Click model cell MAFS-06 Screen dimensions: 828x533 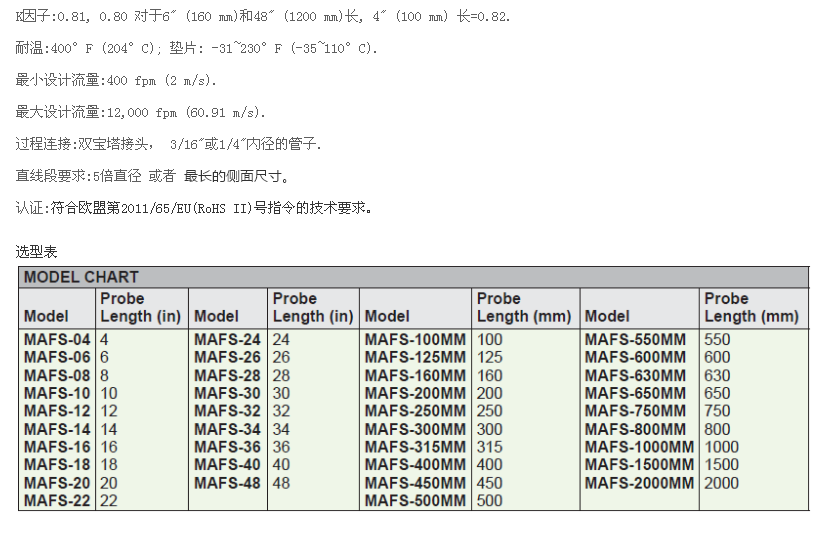pos(57,358)
